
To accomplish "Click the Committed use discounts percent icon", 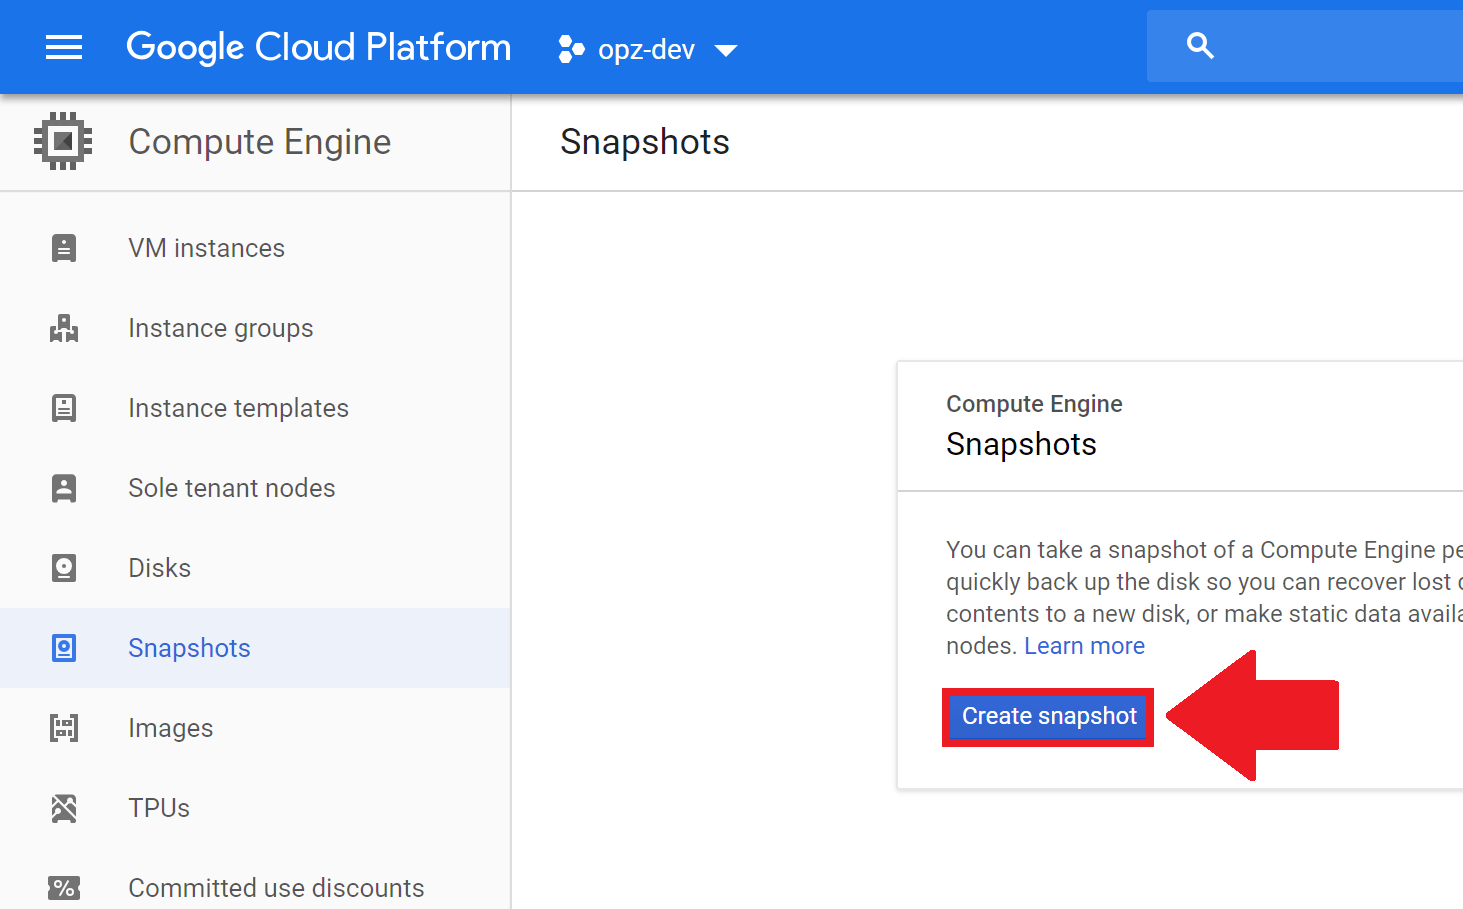I will [64, 888].
